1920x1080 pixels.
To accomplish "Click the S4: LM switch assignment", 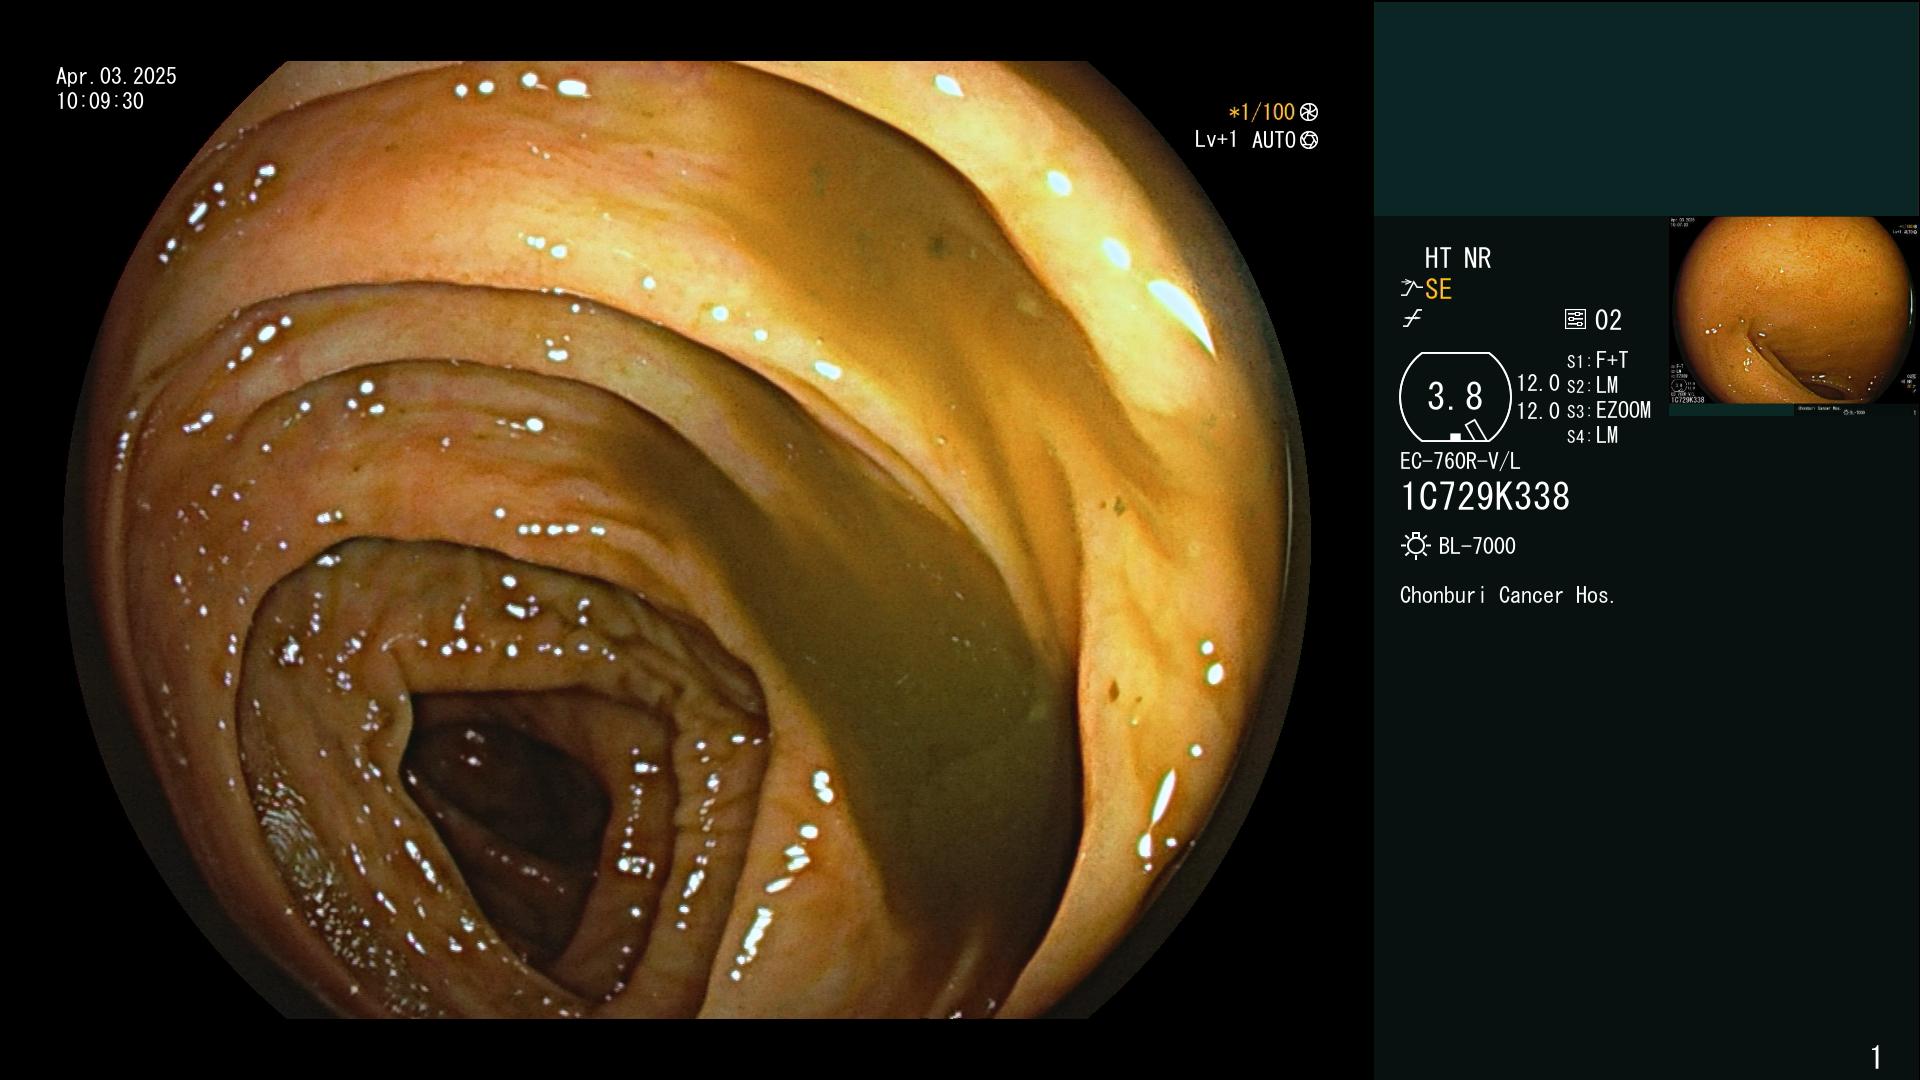I will [1592, 435].
